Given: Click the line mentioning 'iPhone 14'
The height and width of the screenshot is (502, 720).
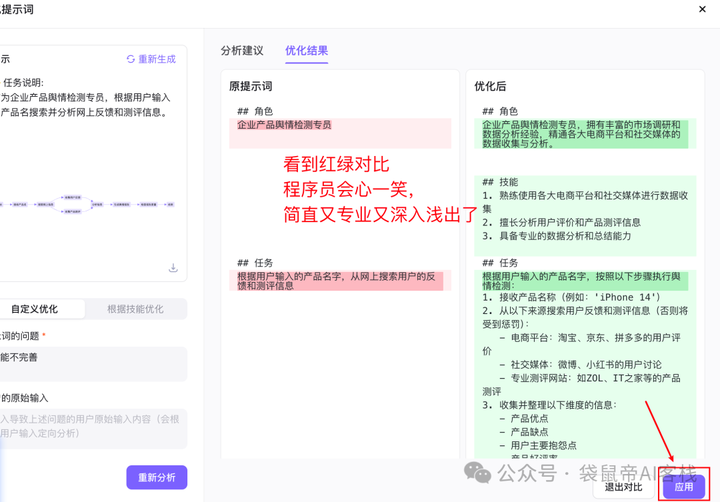Looking at the screenshot, I should 571,297.
